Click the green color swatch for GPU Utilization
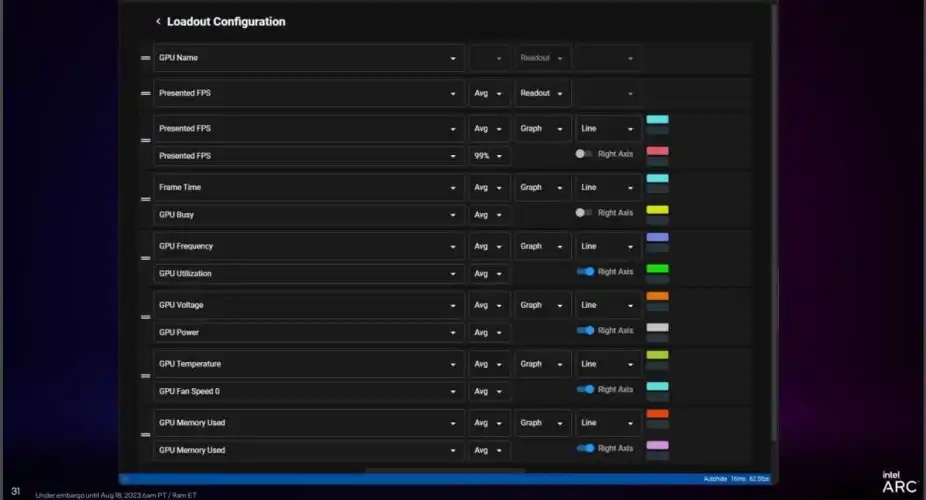Viewport: 926px width, 500px height. pyautogui.click(x=657, y=268)
